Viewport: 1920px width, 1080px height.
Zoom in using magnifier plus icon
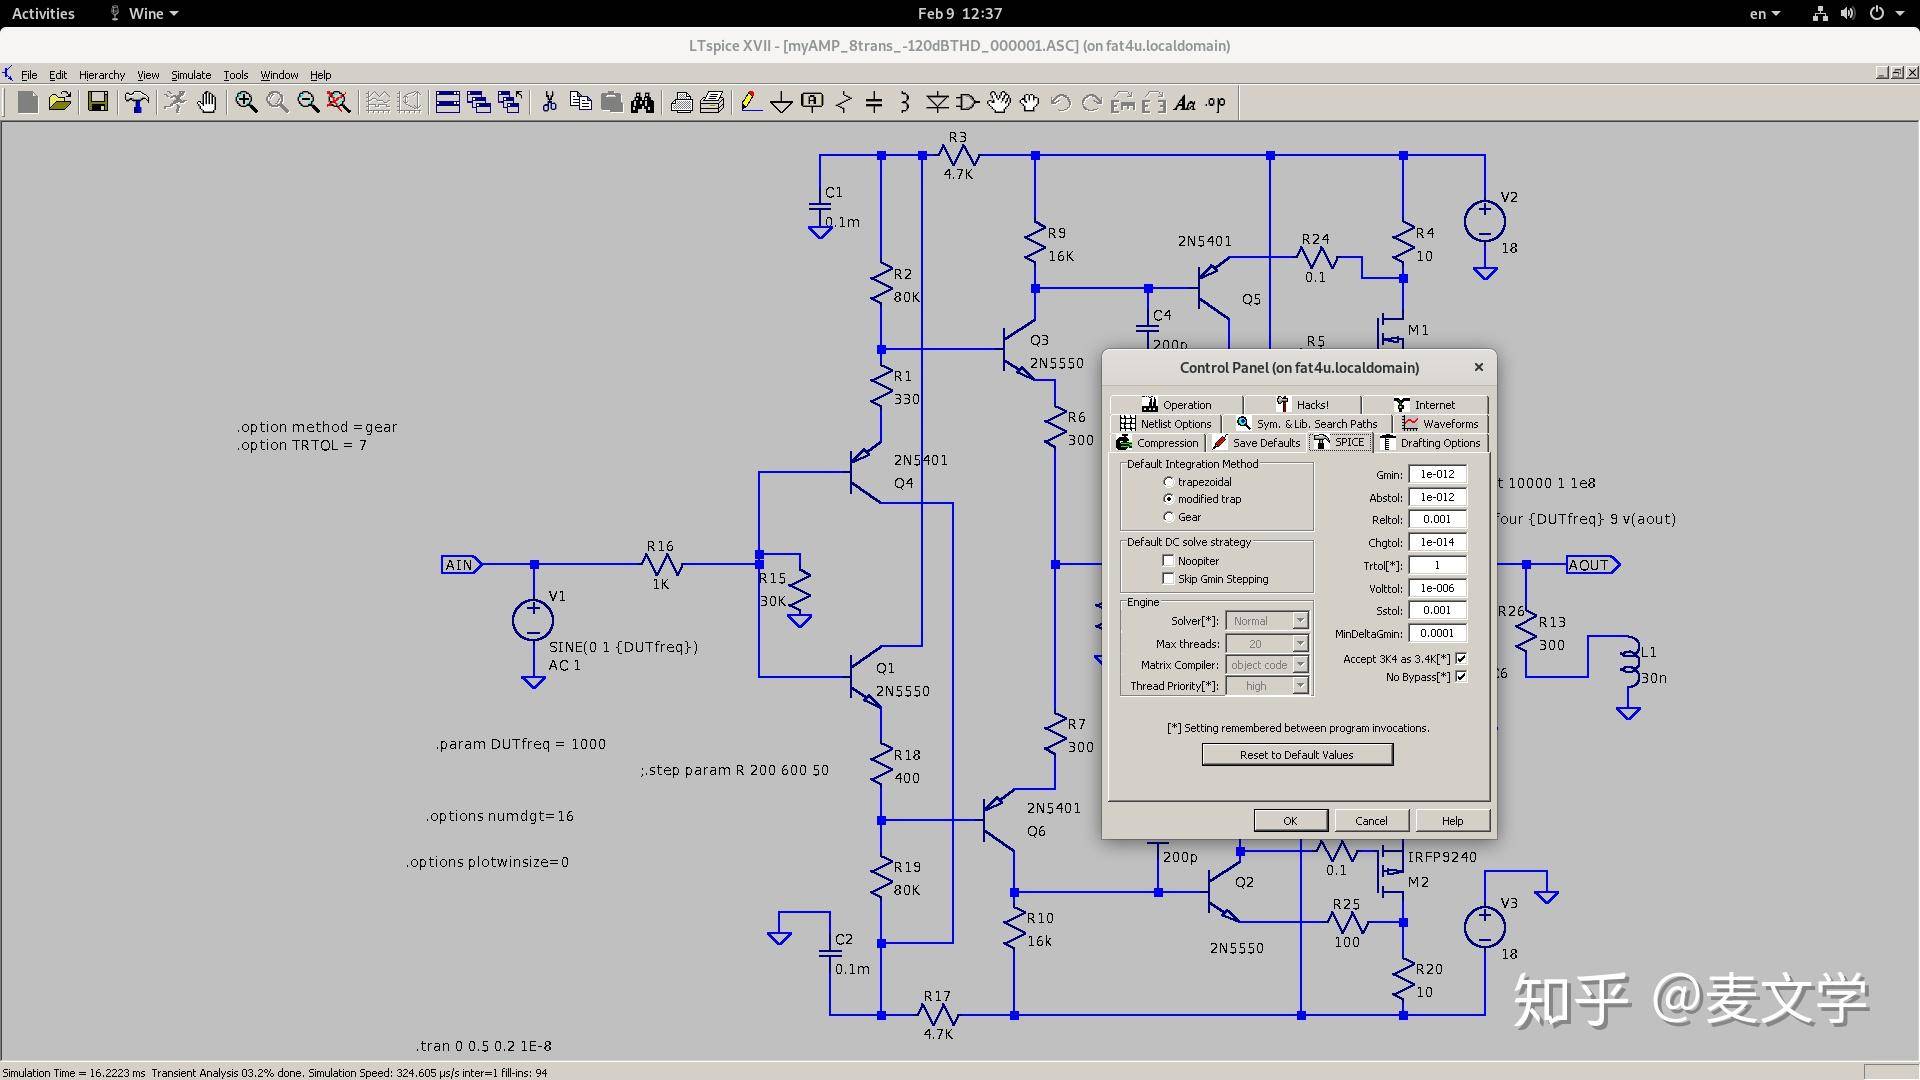click(x=246, y=102)
